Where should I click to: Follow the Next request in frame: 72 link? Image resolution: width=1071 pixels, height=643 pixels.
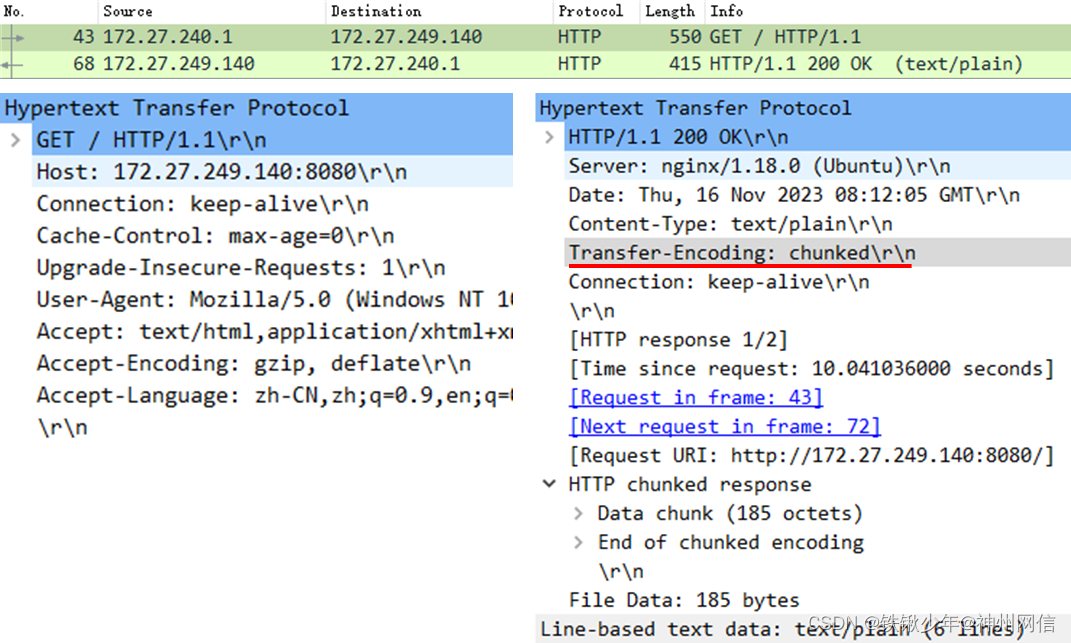click(x=725, y=426)
